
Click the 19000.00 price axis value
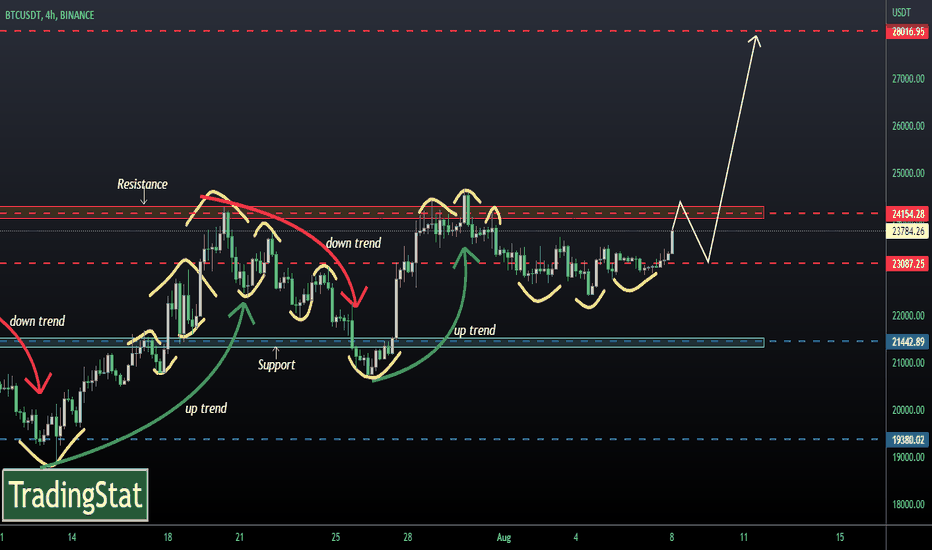point(908,457)
